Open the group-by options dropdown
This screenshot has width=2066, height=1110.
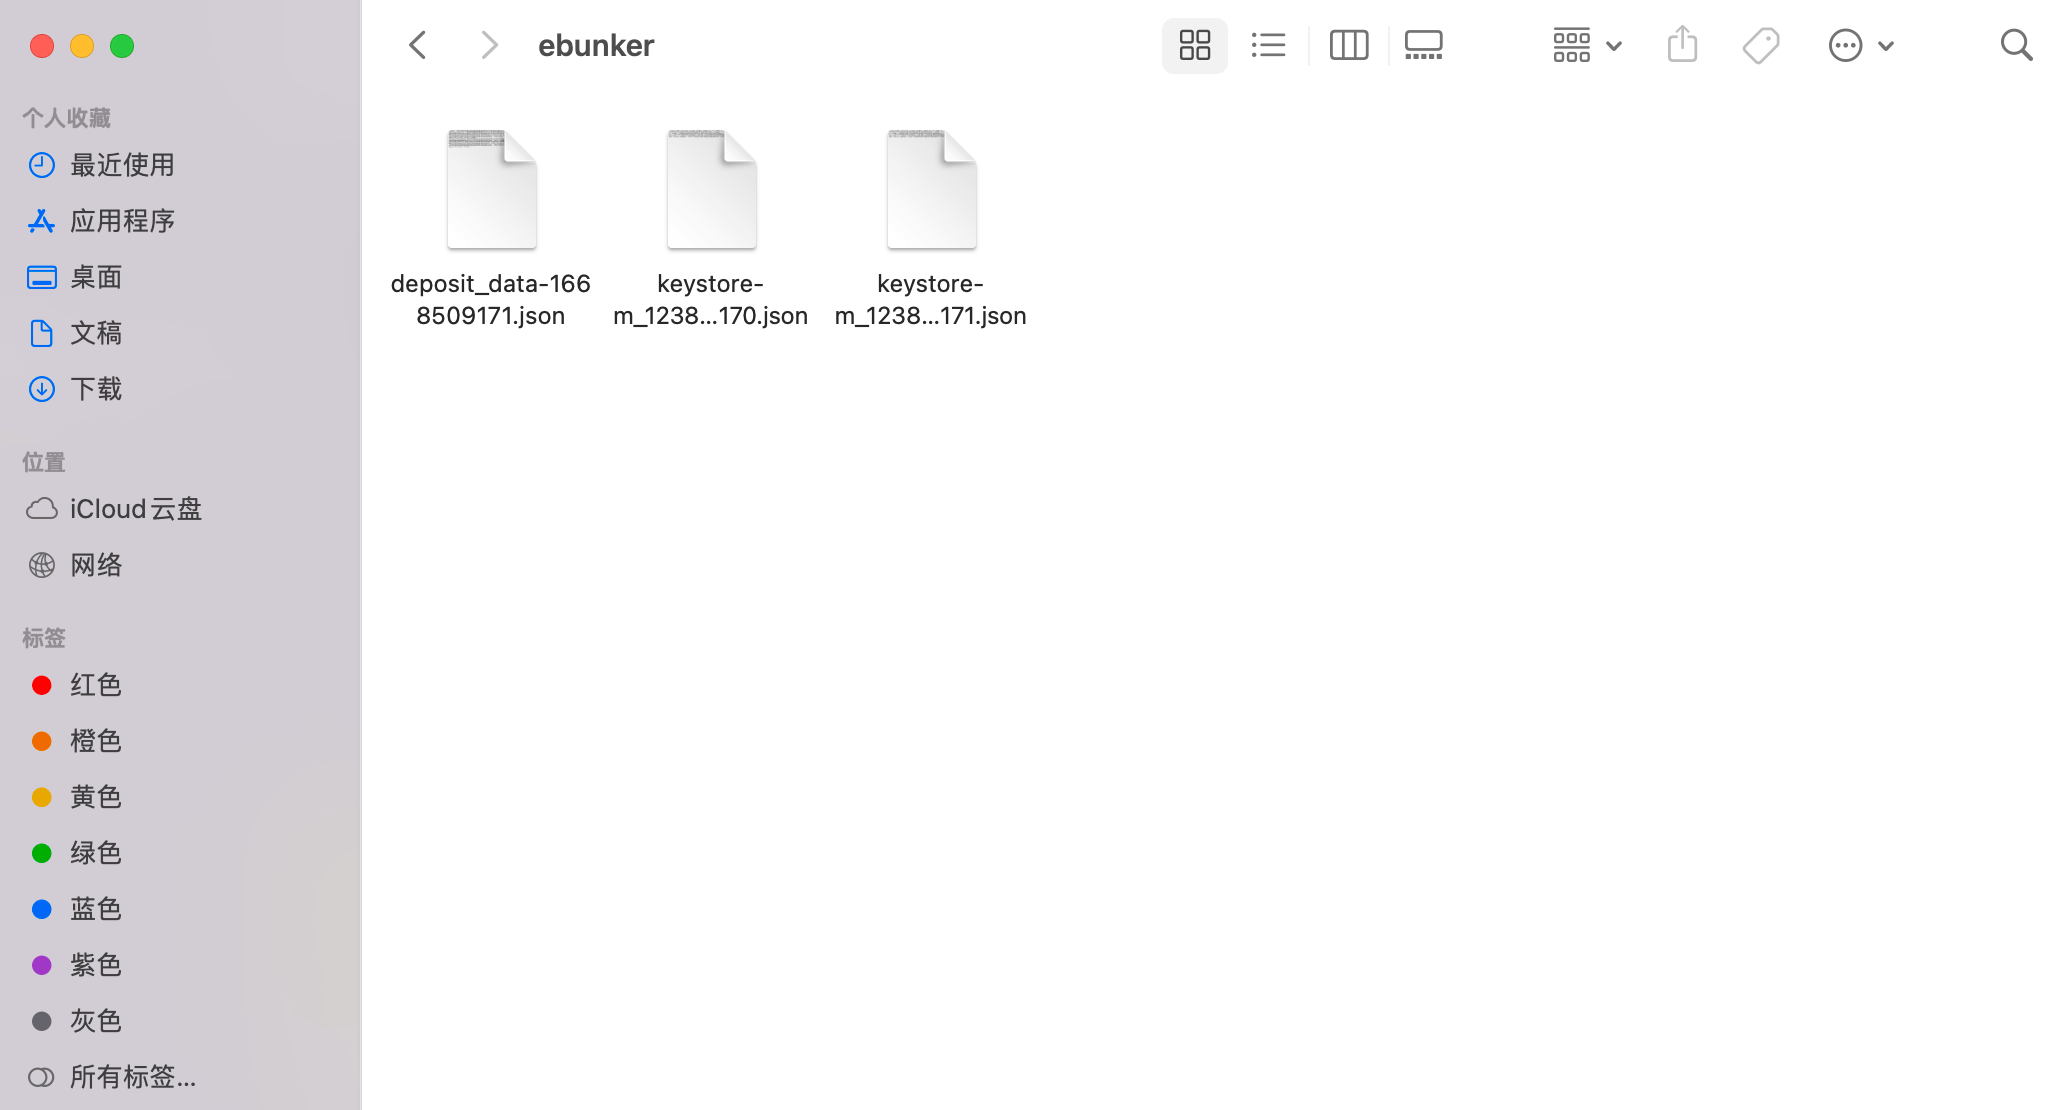(x=1587, y=45)
